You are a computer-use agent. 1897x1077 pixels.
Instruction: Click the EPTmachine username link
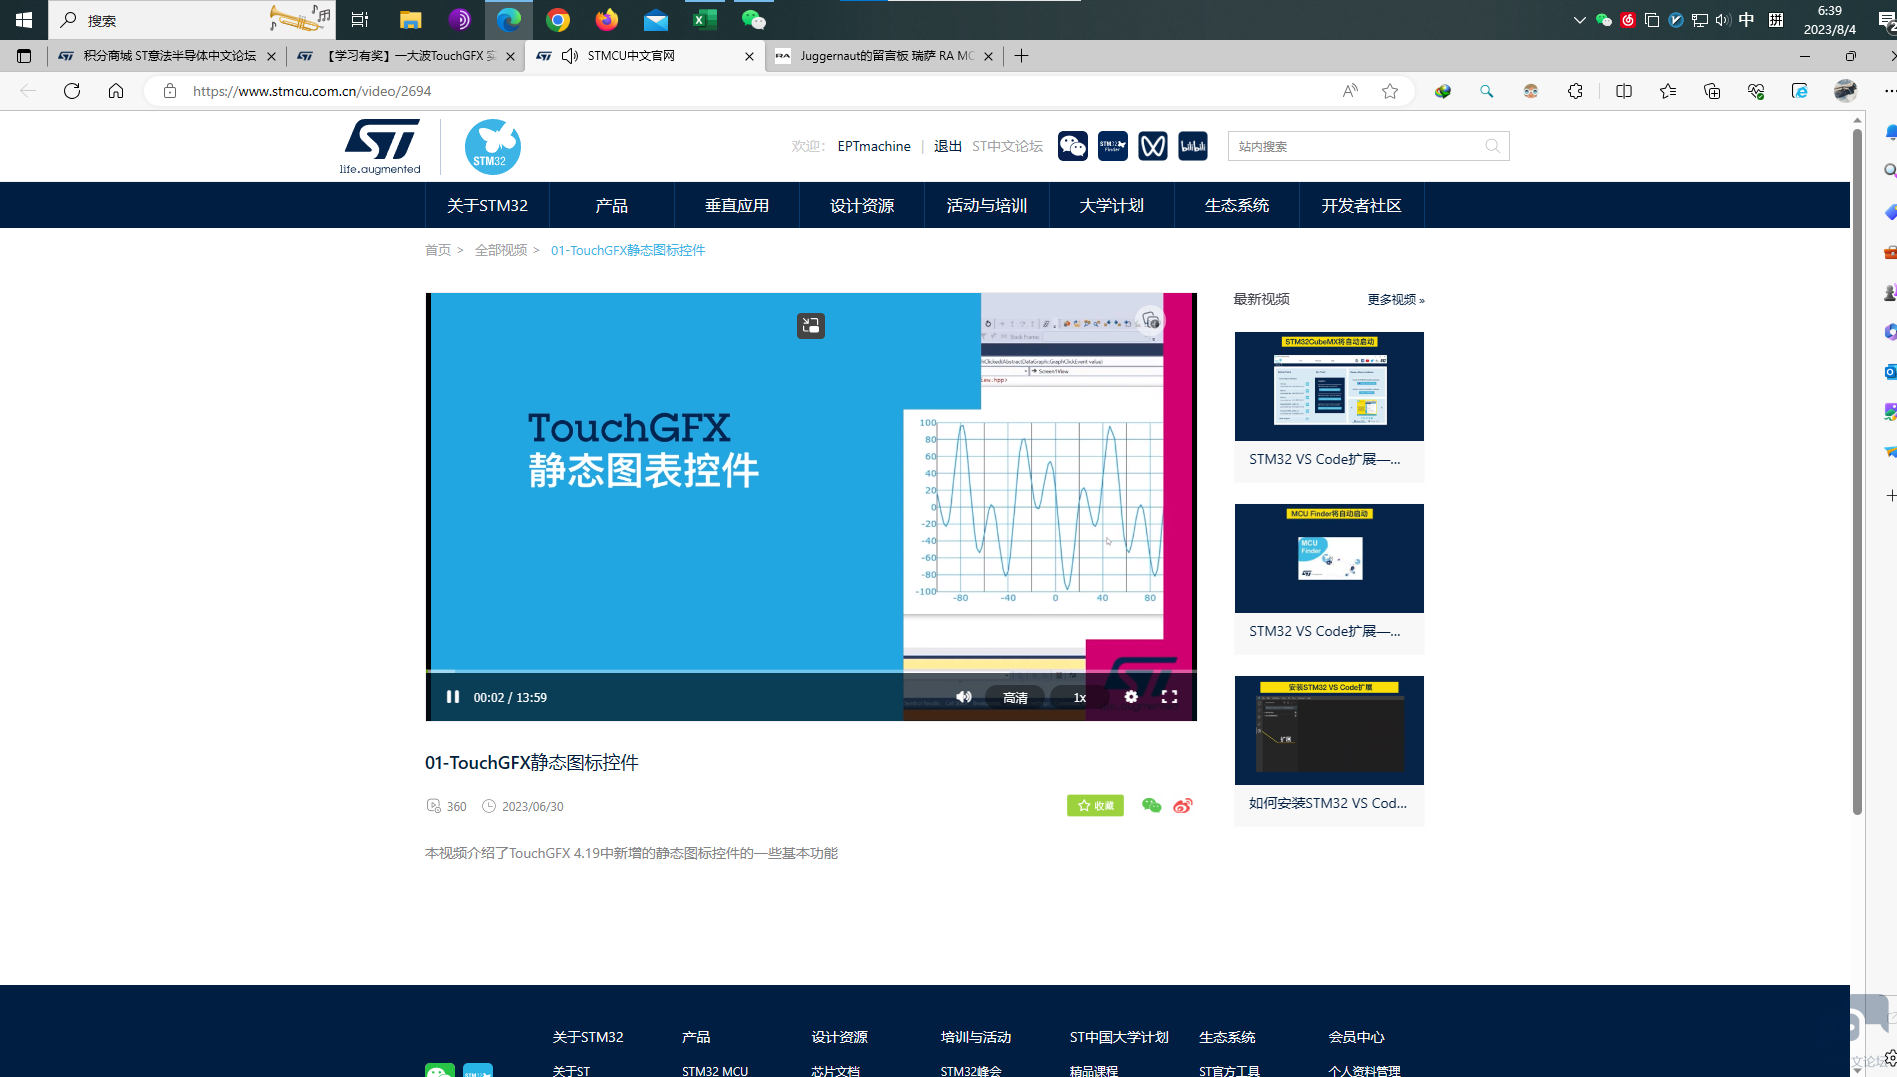point(874,146)
